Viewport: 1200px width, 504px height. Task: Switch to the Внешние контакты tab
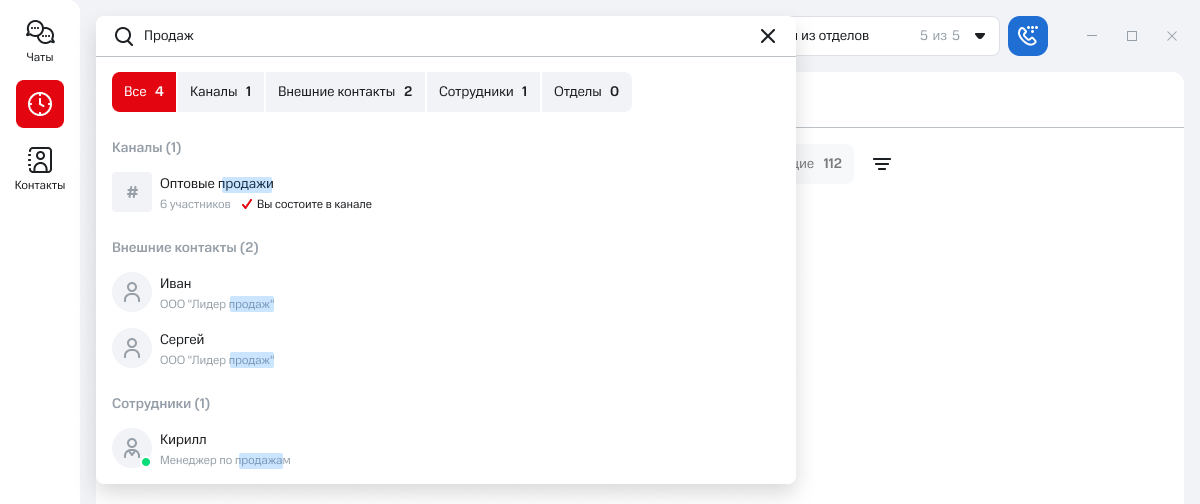point(345,92)
